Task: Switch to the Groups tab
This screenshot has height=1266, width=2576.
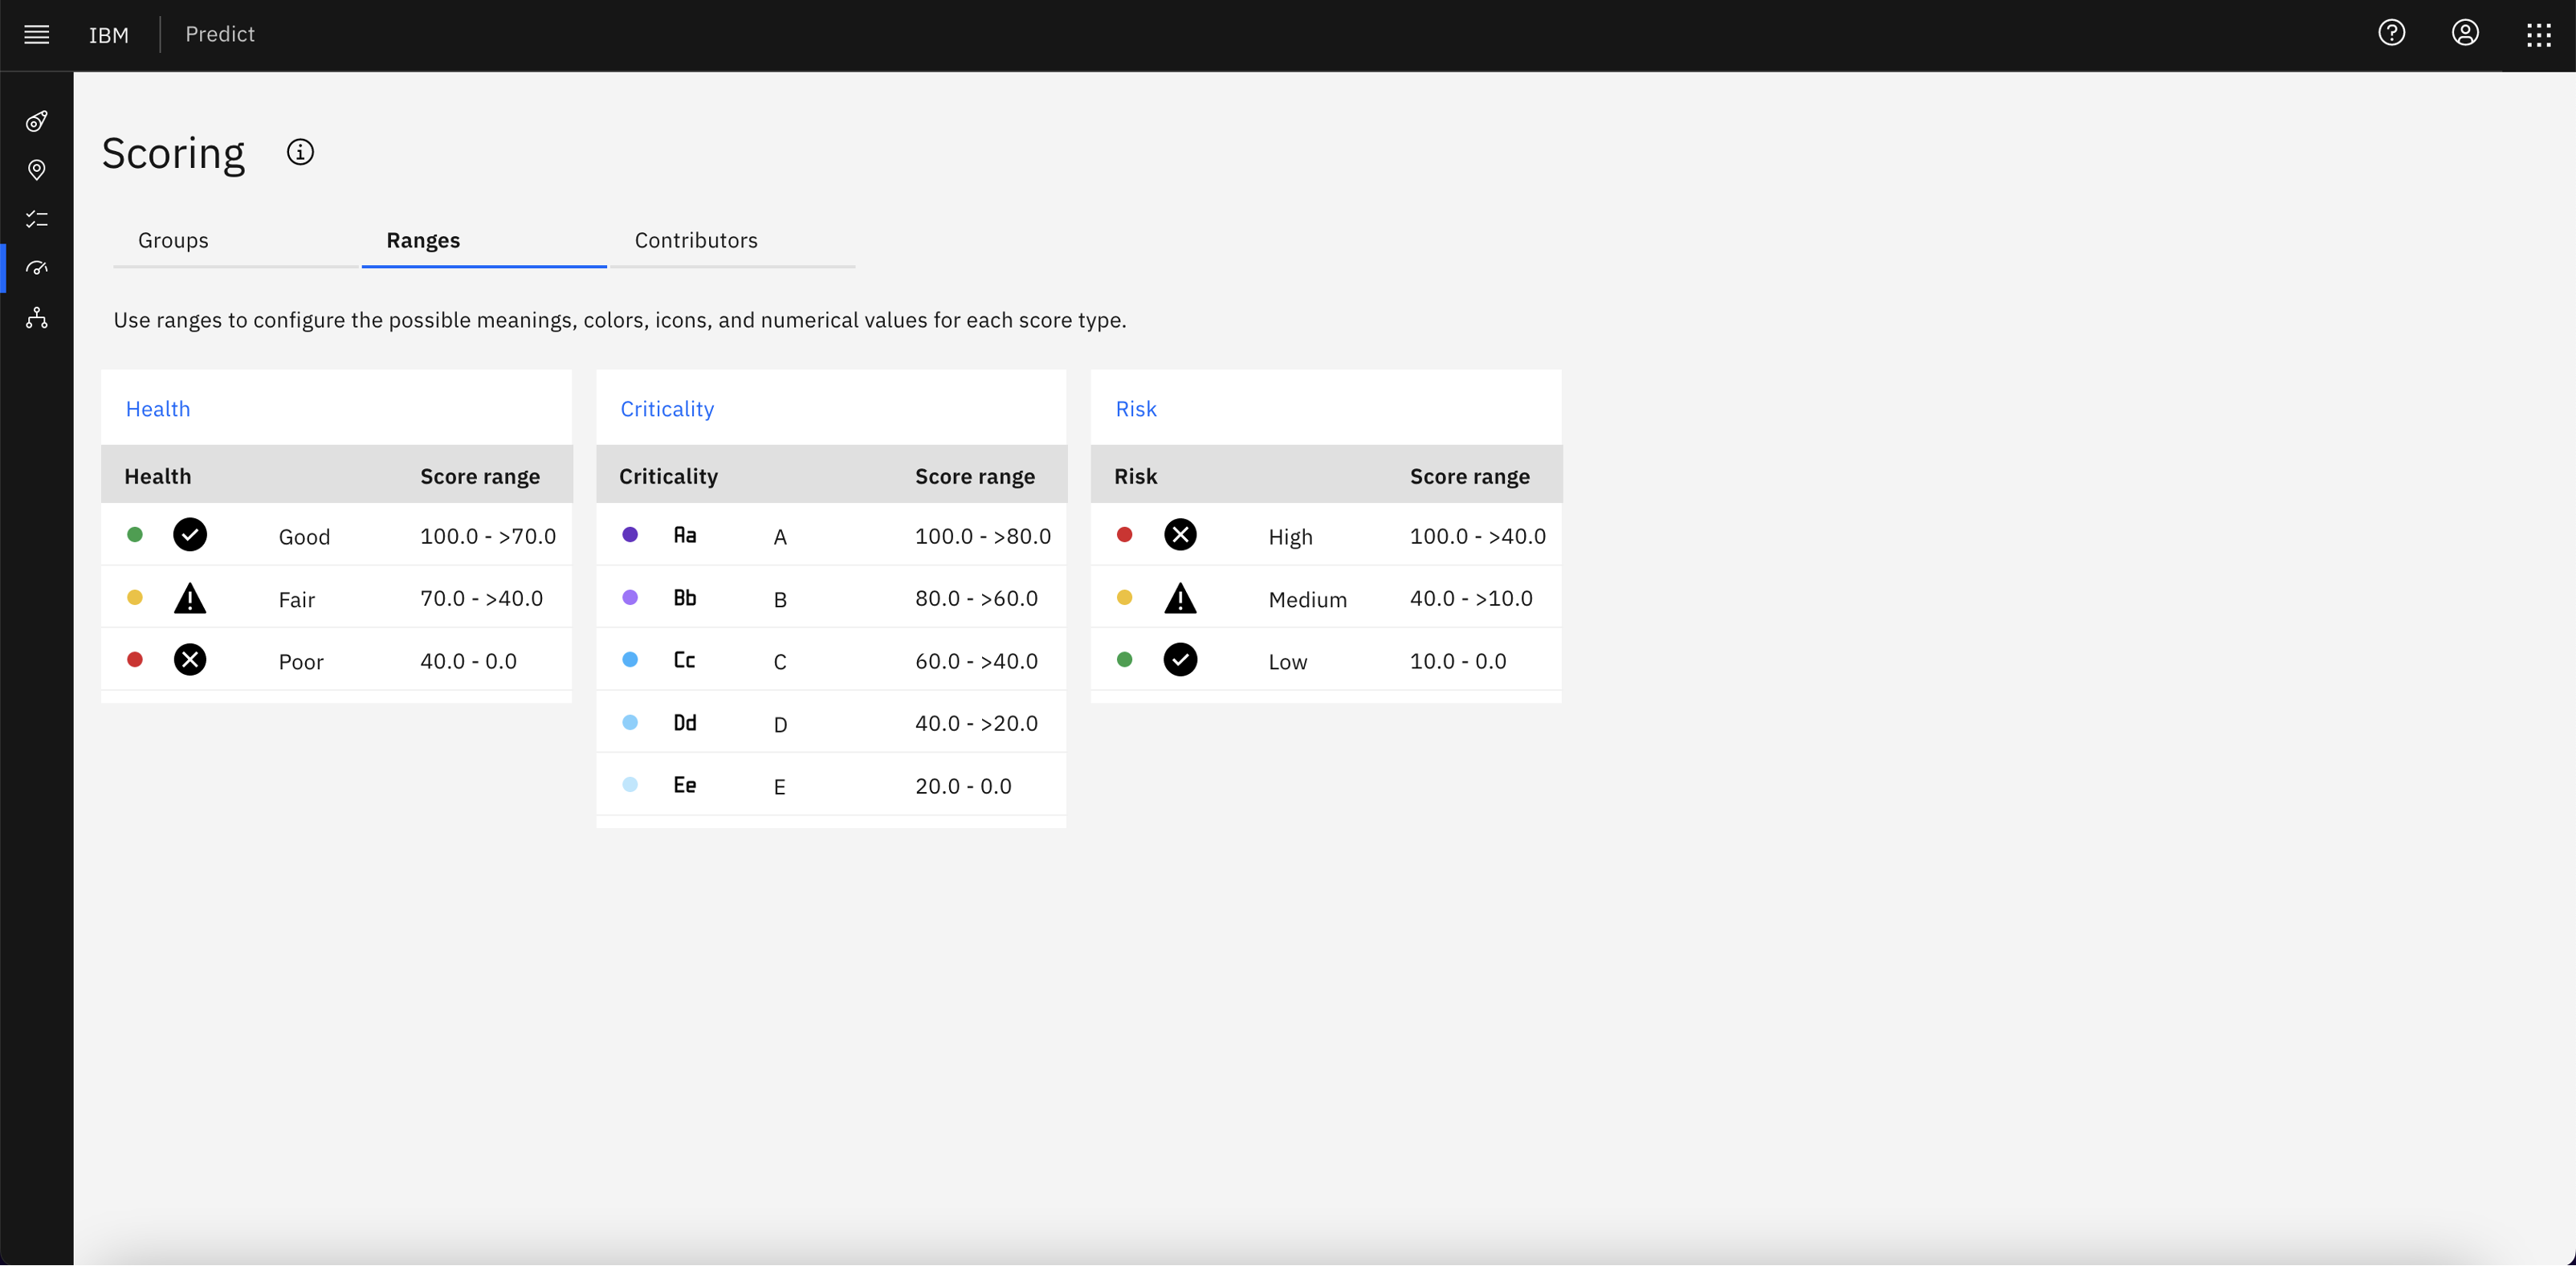Action: [173, 239]
